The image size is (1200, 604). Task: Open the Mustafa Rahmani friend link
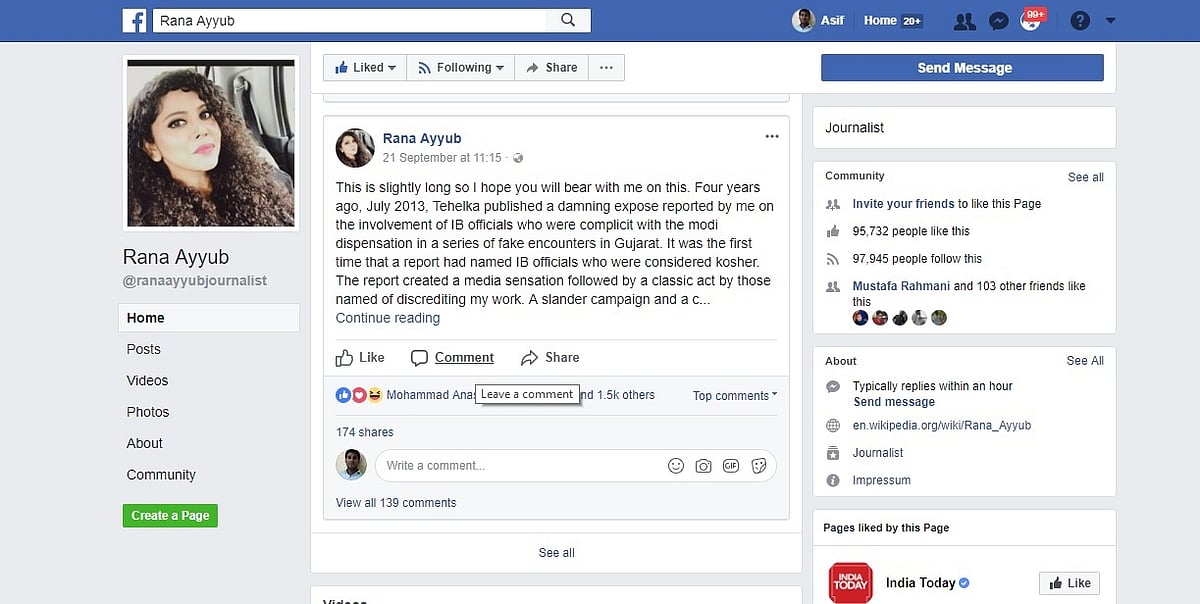(x=901, y=286)
